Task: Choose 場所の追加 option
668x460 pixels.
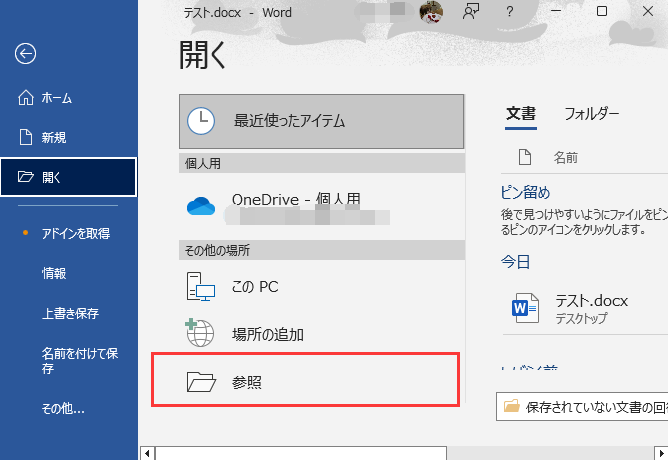Action: (x=322, y=334)
